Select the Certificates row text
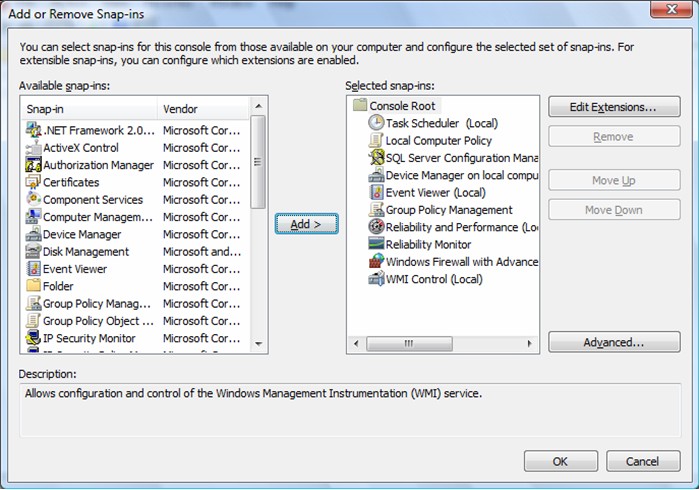Image resolution: width=700 pixels, height=490 pixels. [71, 183]
